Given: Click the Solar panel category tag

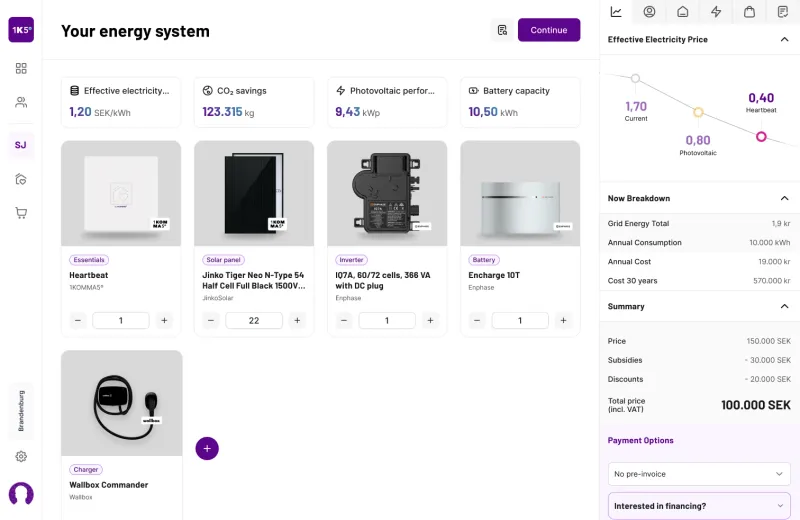Looking at the screenshot, I should coord(223,260).
